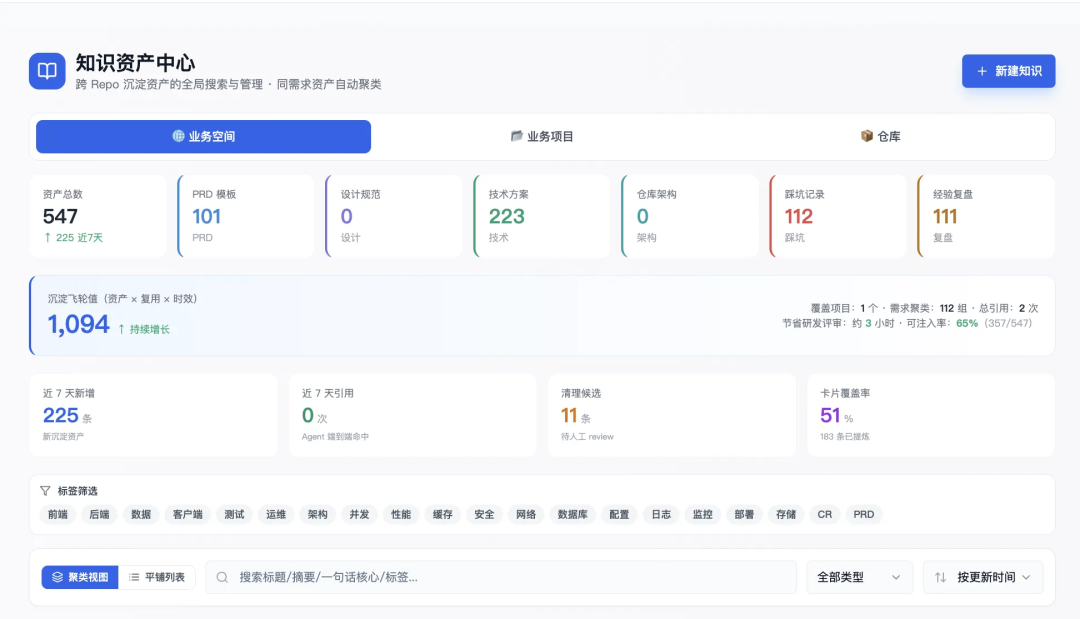Open the 按更新时间 sort dropdown
This screenshot has width=1080, height=619.
tap(984, 577)
